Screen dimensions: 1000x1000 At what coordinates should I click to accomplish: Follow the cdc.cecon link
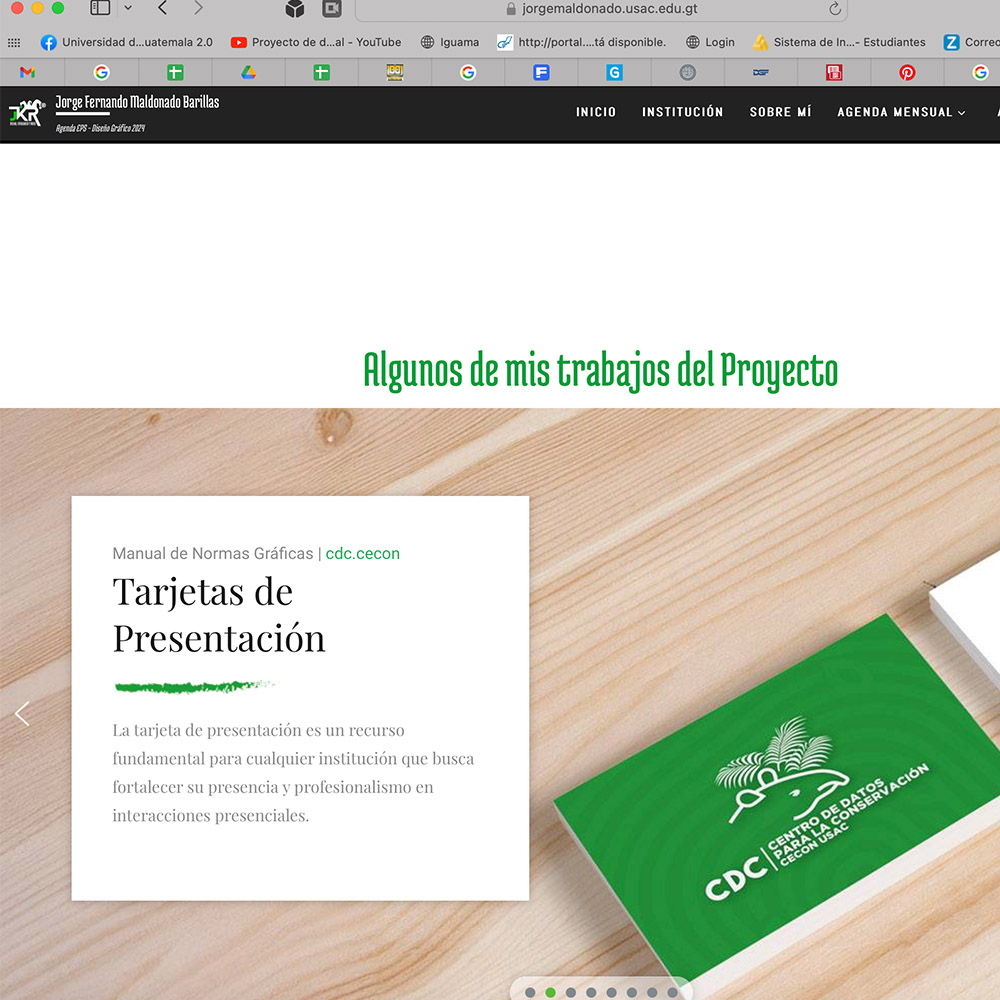362,554
